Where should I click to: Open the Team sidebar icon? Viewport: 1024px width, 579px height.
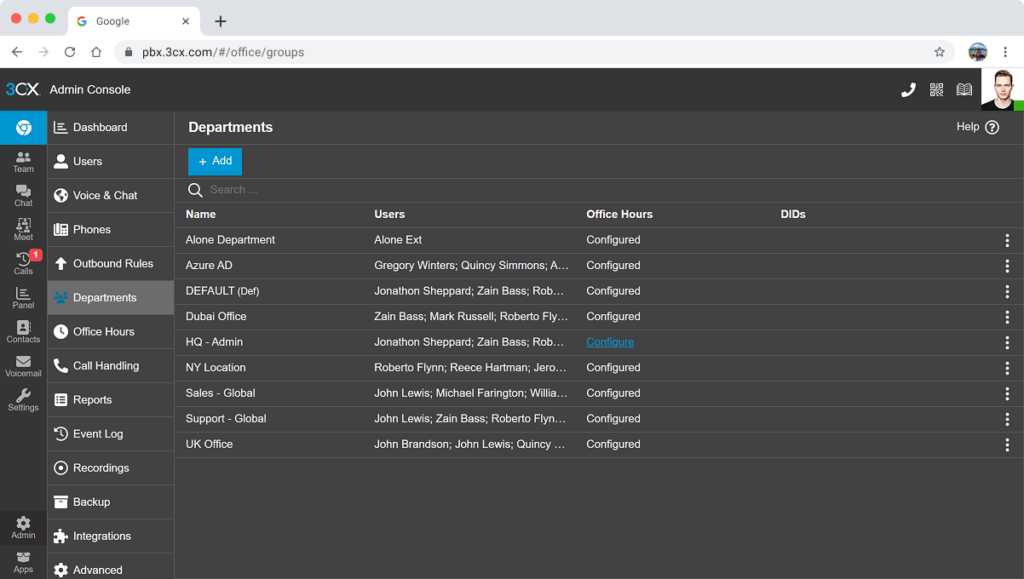tap(23, 161)
